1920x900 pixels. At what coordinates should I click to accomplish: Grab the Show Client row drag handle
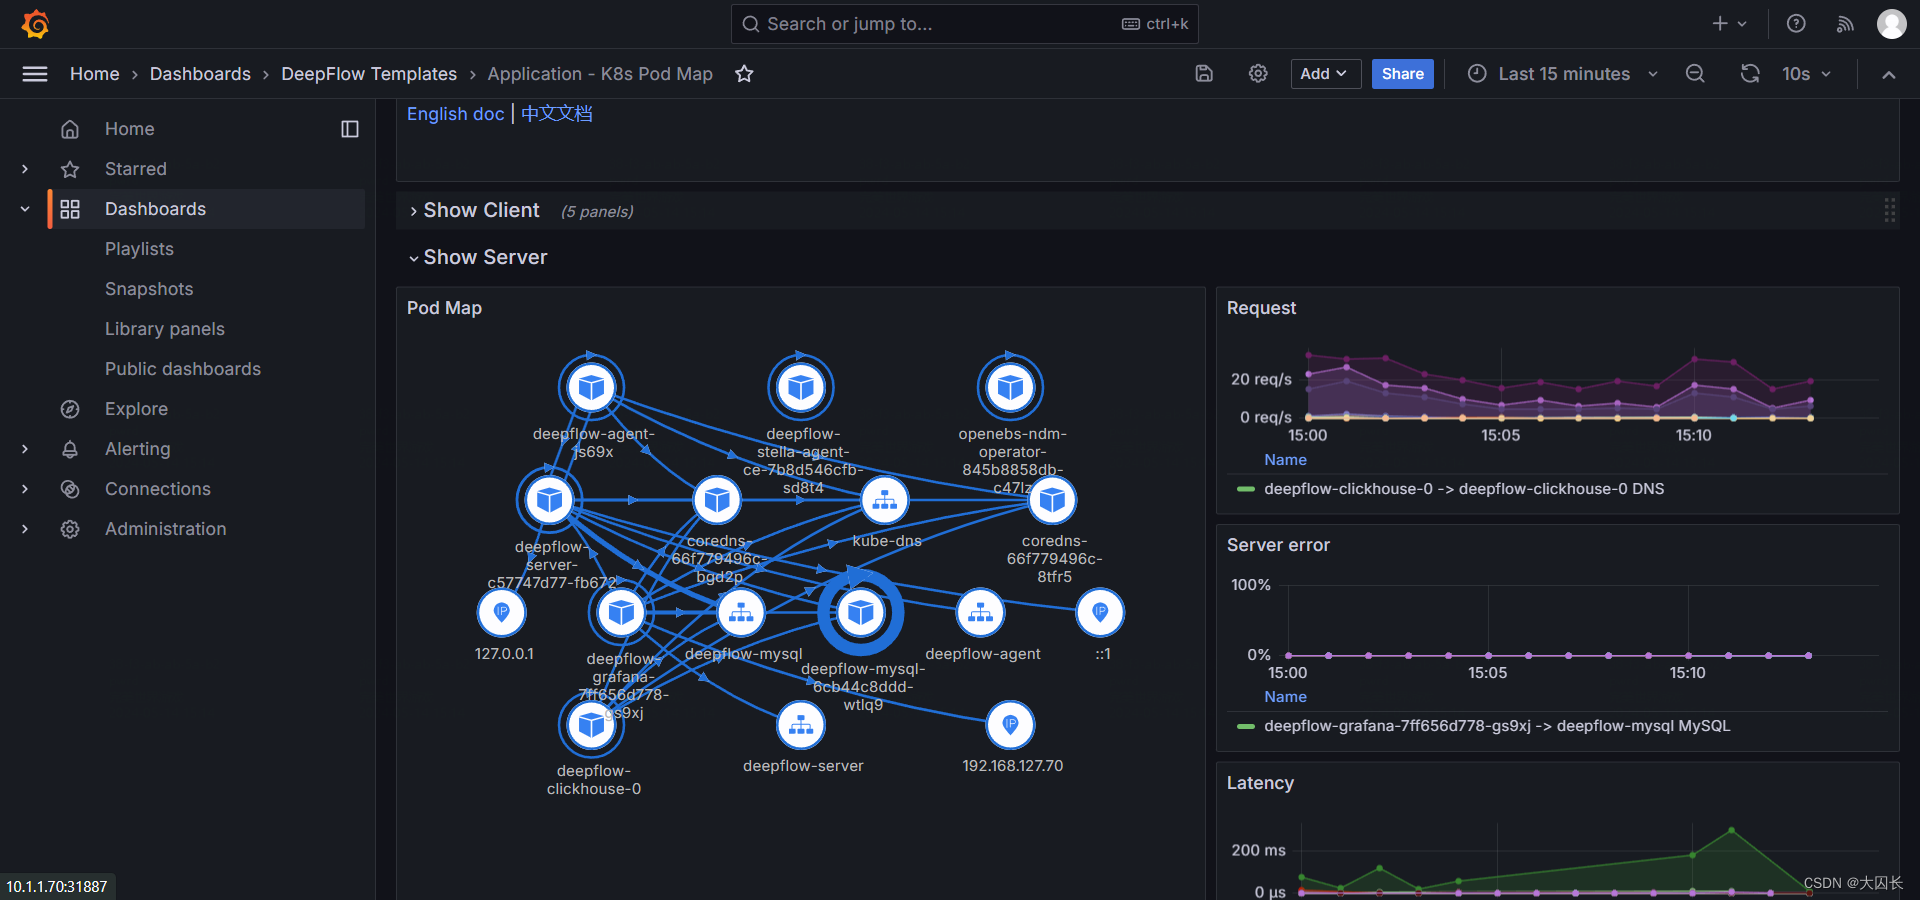1889,210
